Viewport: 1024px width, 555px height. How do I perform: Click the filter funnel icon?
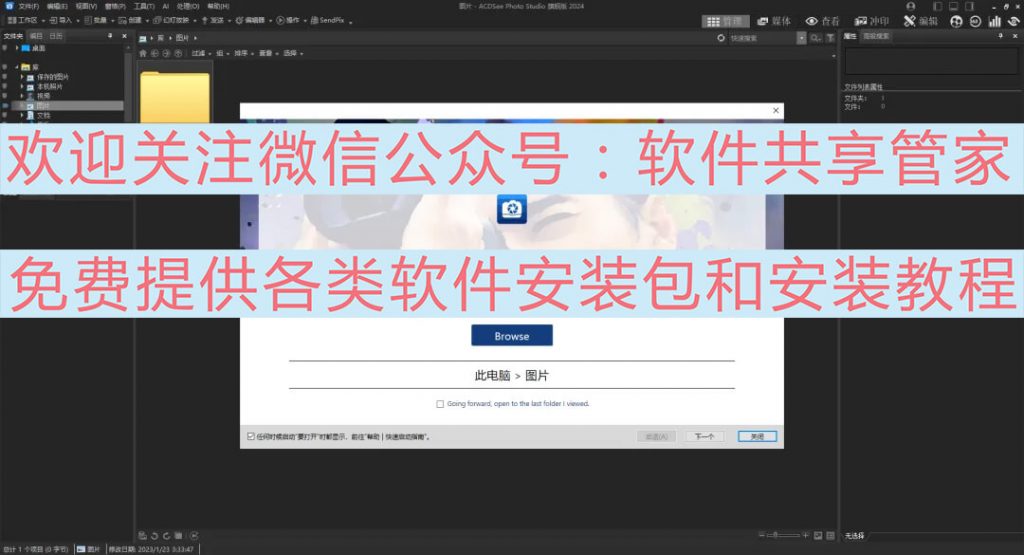pos(830,38)
